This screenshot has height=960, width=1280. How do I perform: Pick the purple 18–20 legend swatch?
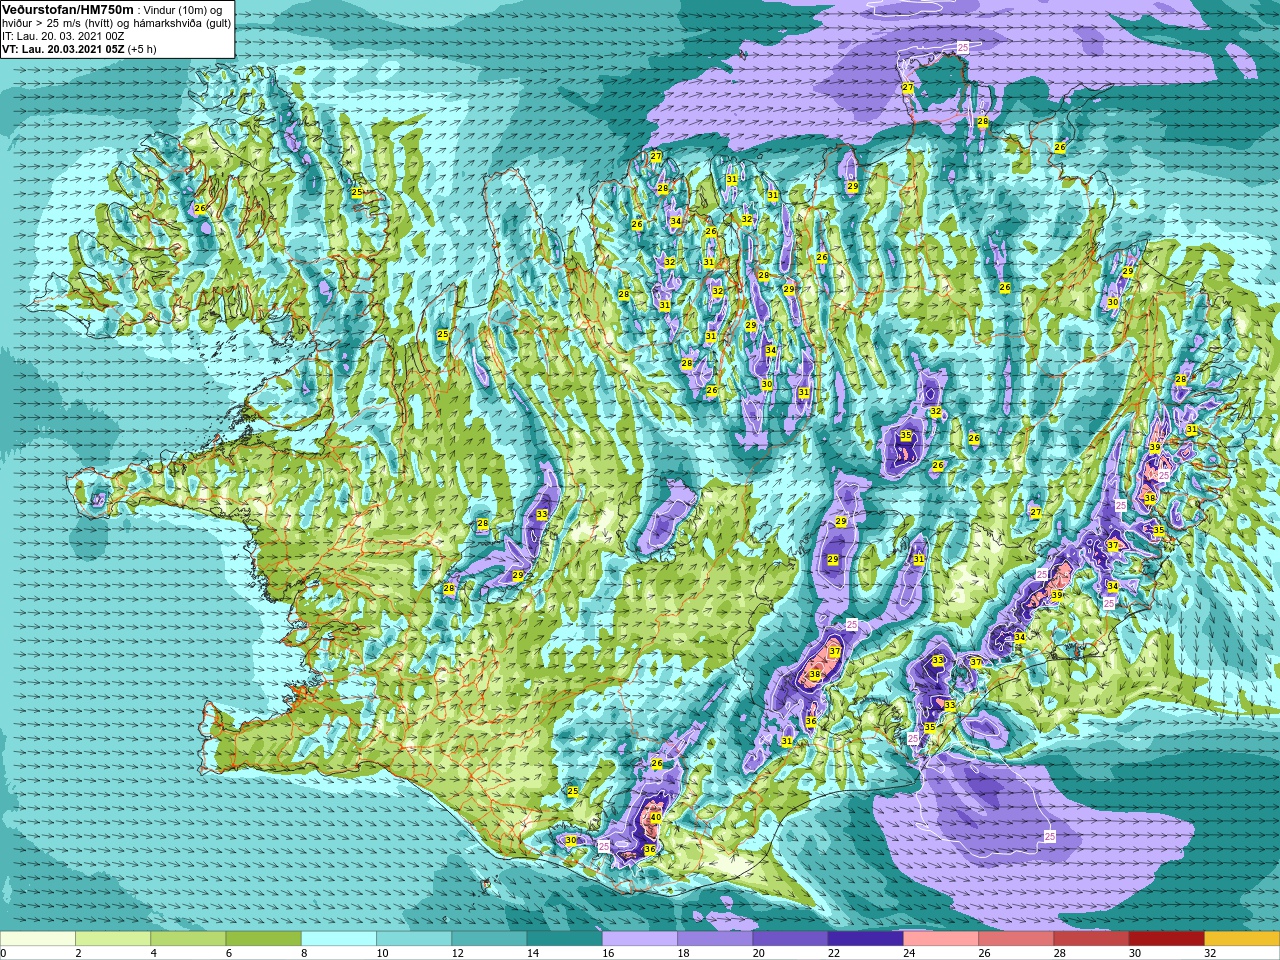pos(715,938)
